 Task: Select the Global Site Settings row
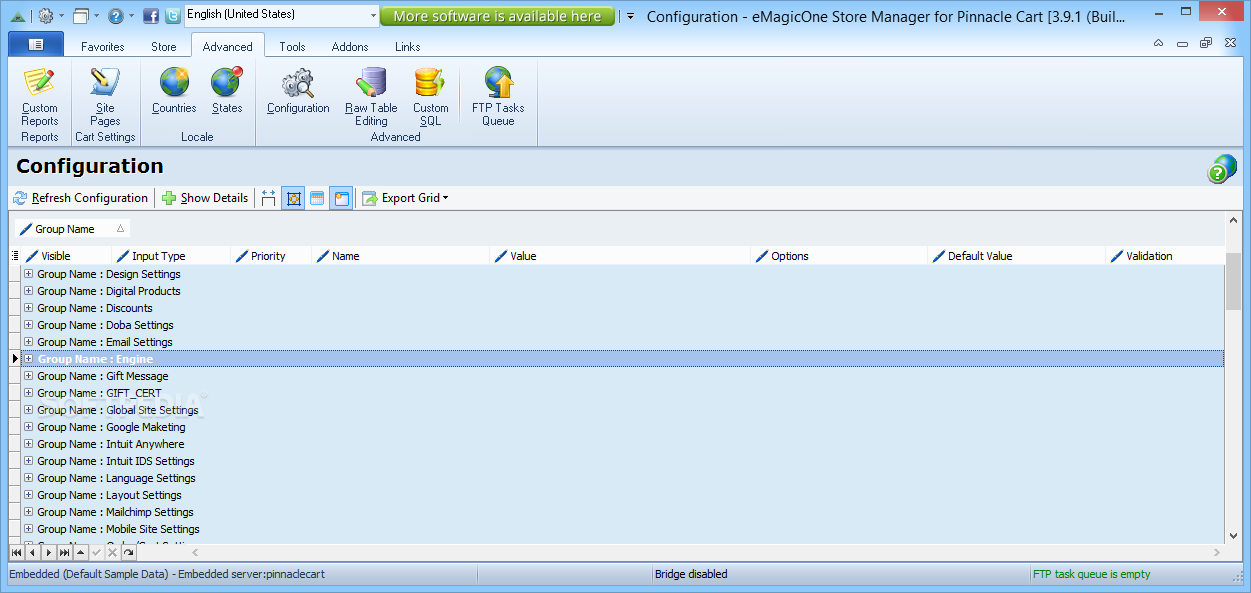[623, 410]
